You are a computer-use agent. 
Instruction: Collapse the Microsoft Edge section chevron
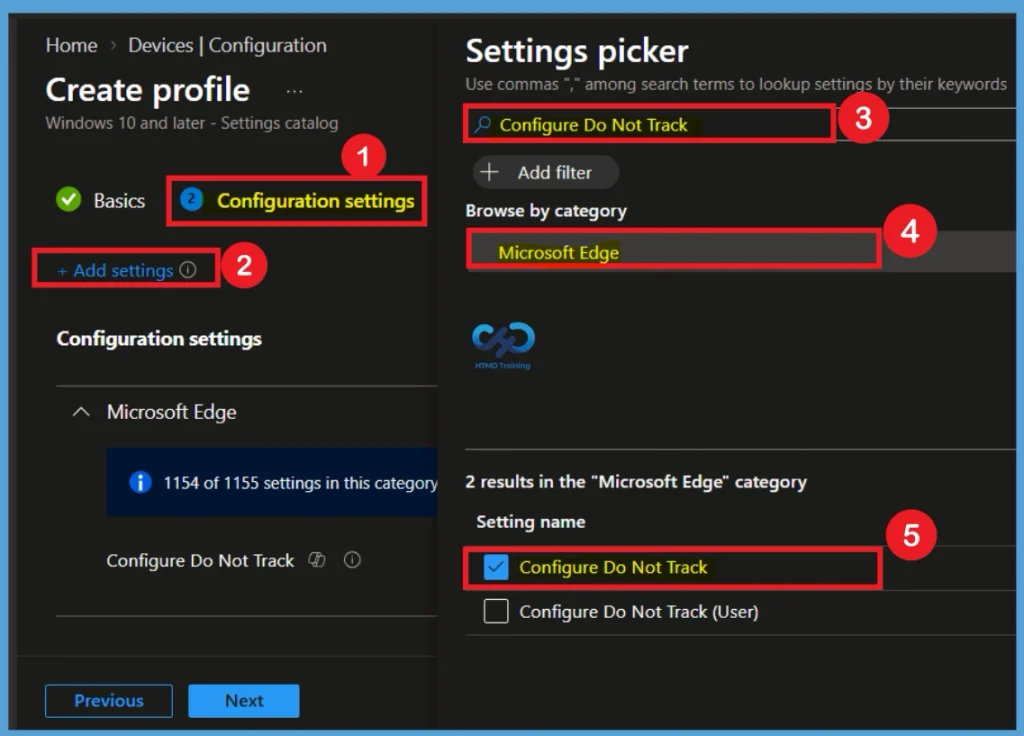click(81, 412)
